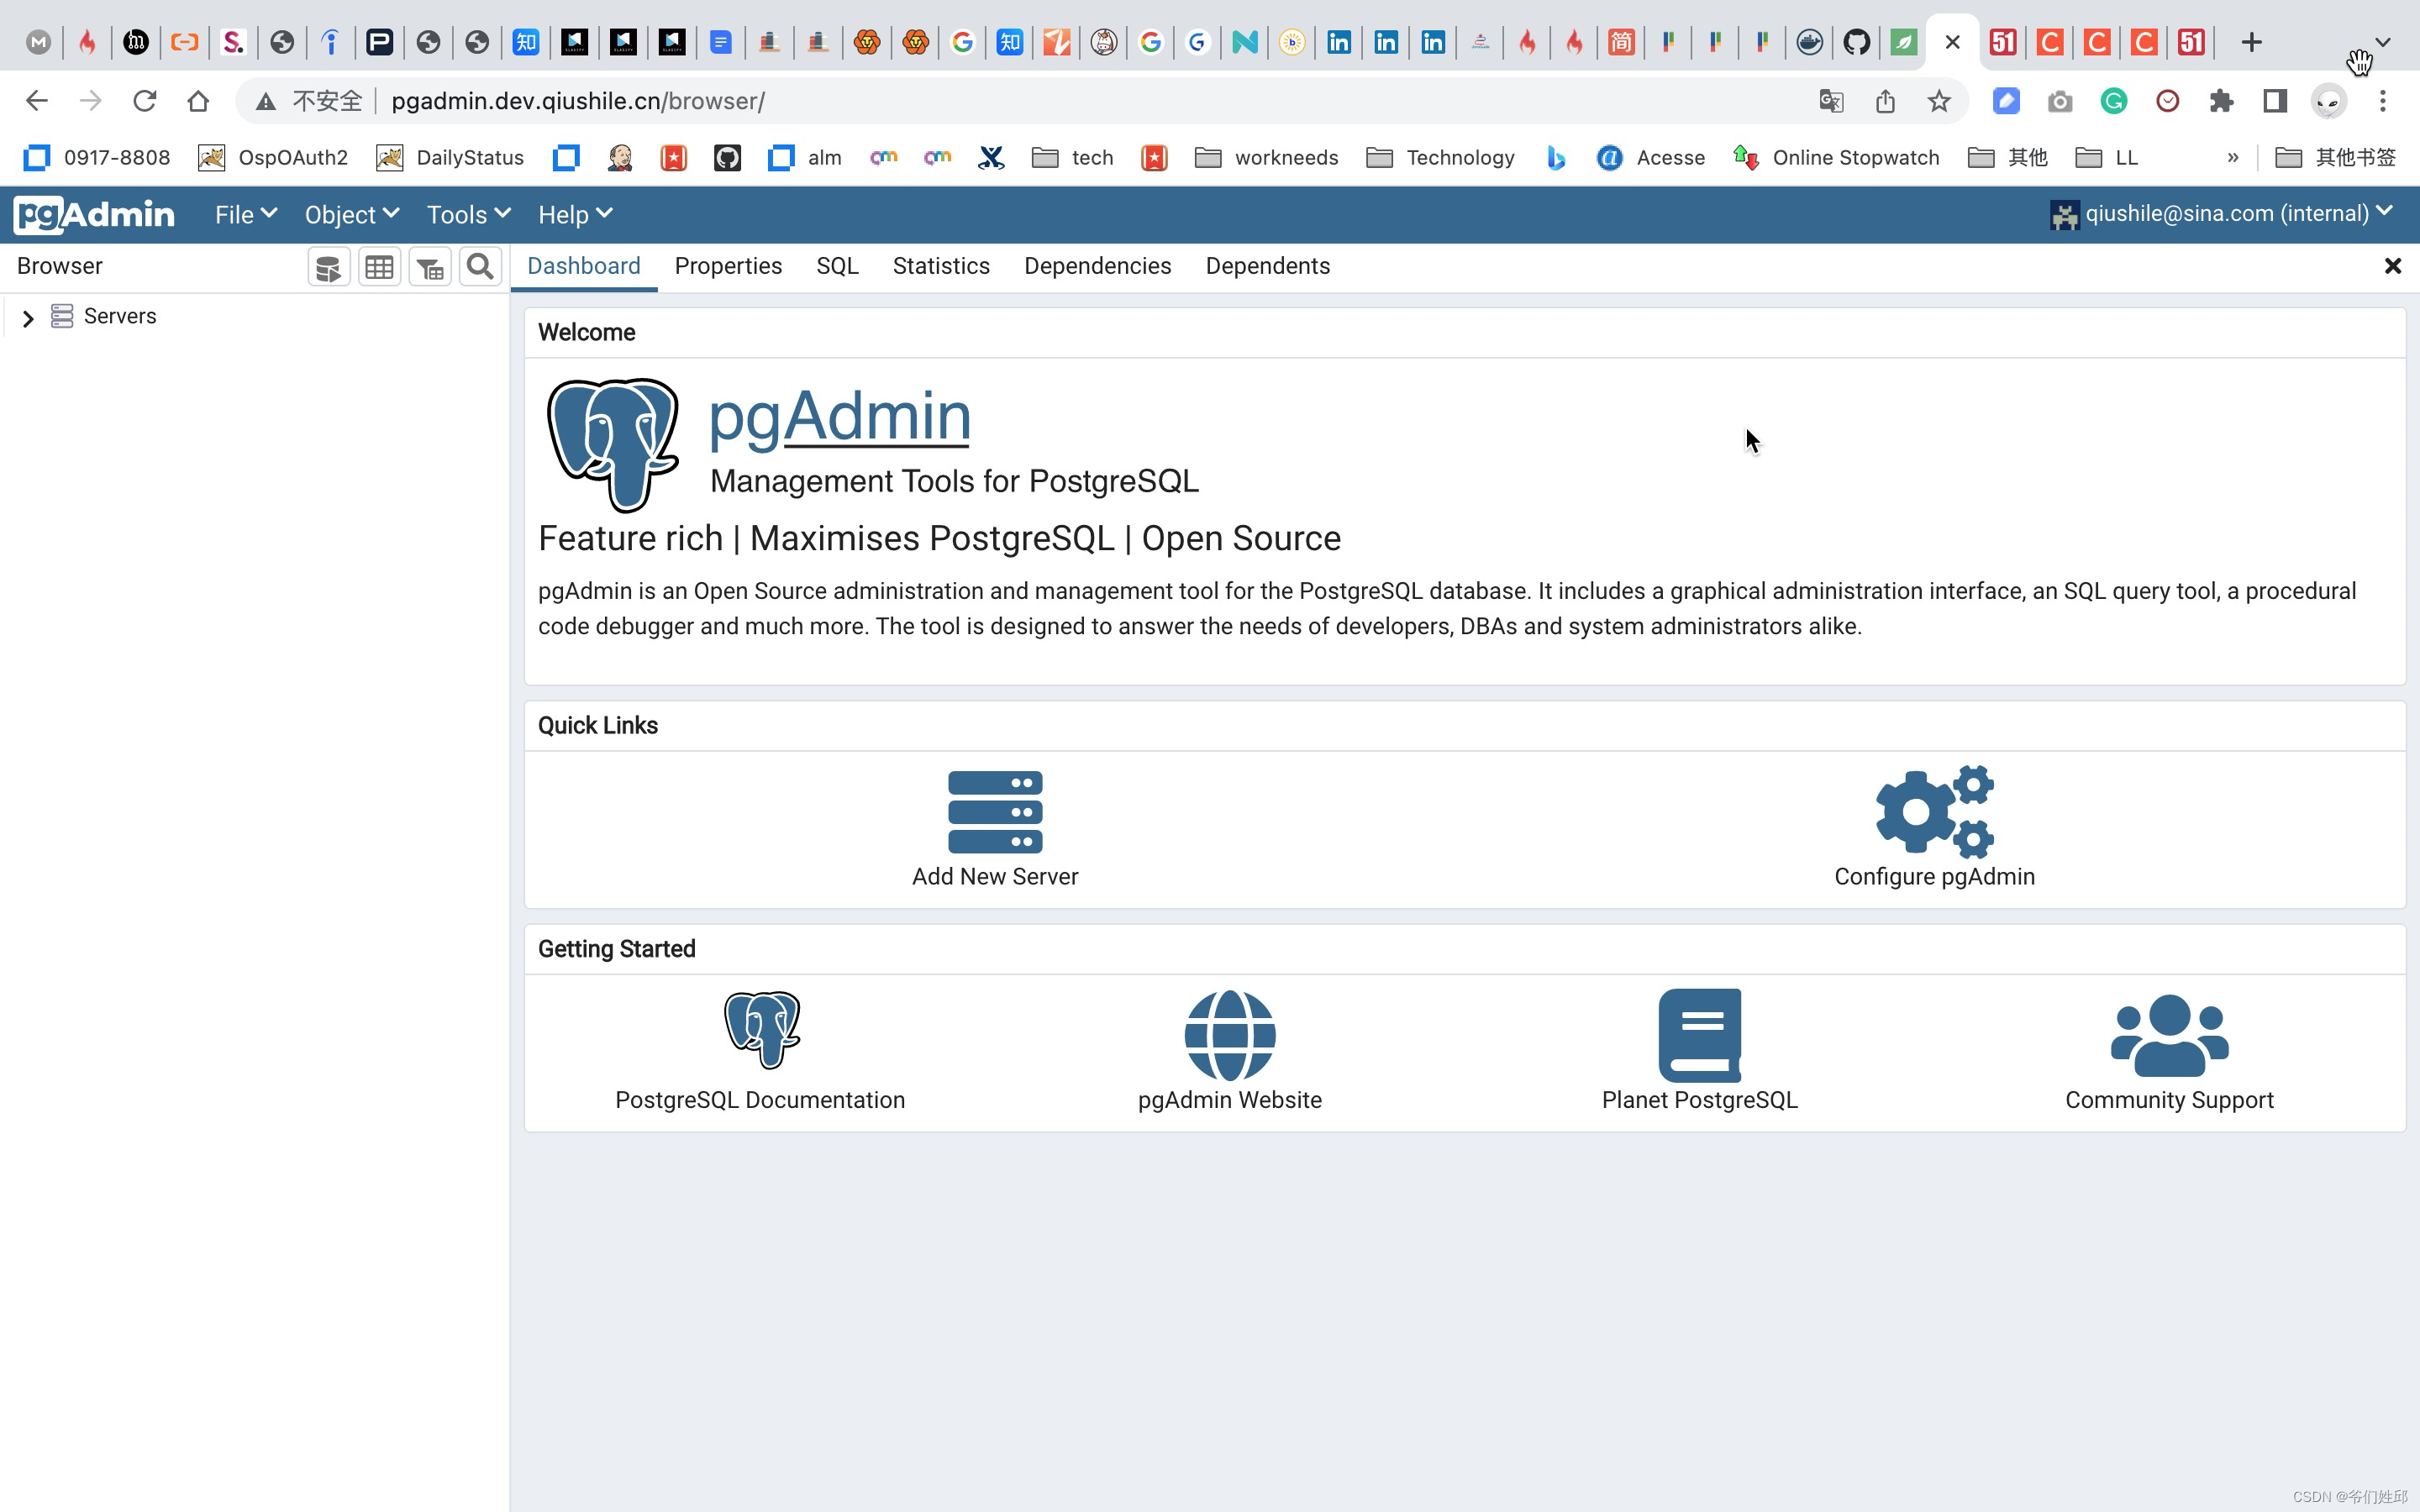Viewport: 2420px width, 1512px height.
Task: Click the View Data table icon
Action: click(379, 267)
